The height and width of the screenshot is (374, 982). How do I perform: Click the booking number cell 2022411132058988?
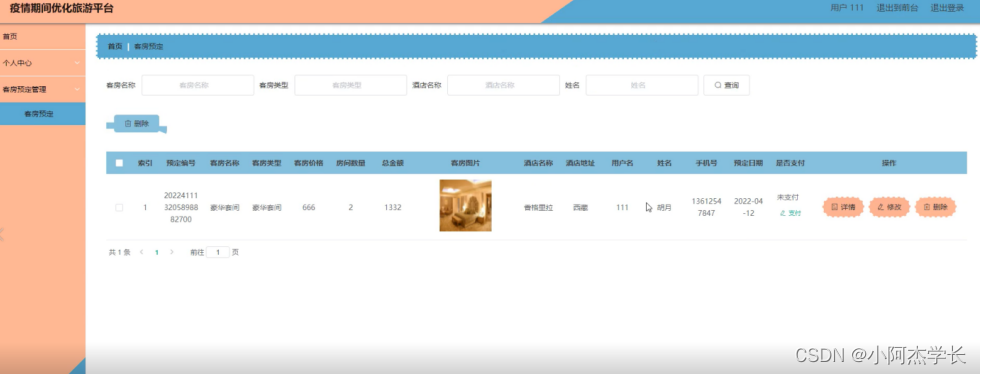click(x=181, y=207)
